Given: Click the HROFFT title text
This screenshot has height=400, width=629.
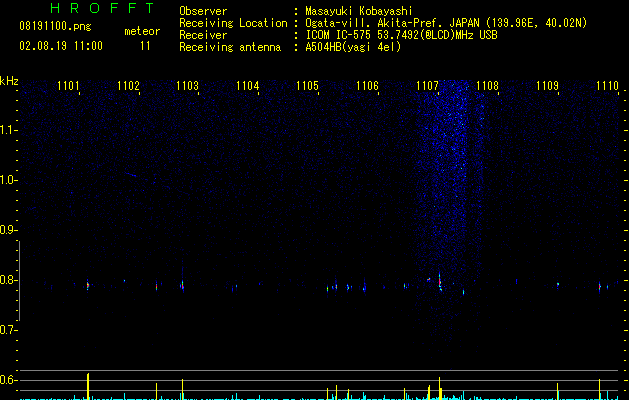Looking at the screenshot, I should click(103, 8).
